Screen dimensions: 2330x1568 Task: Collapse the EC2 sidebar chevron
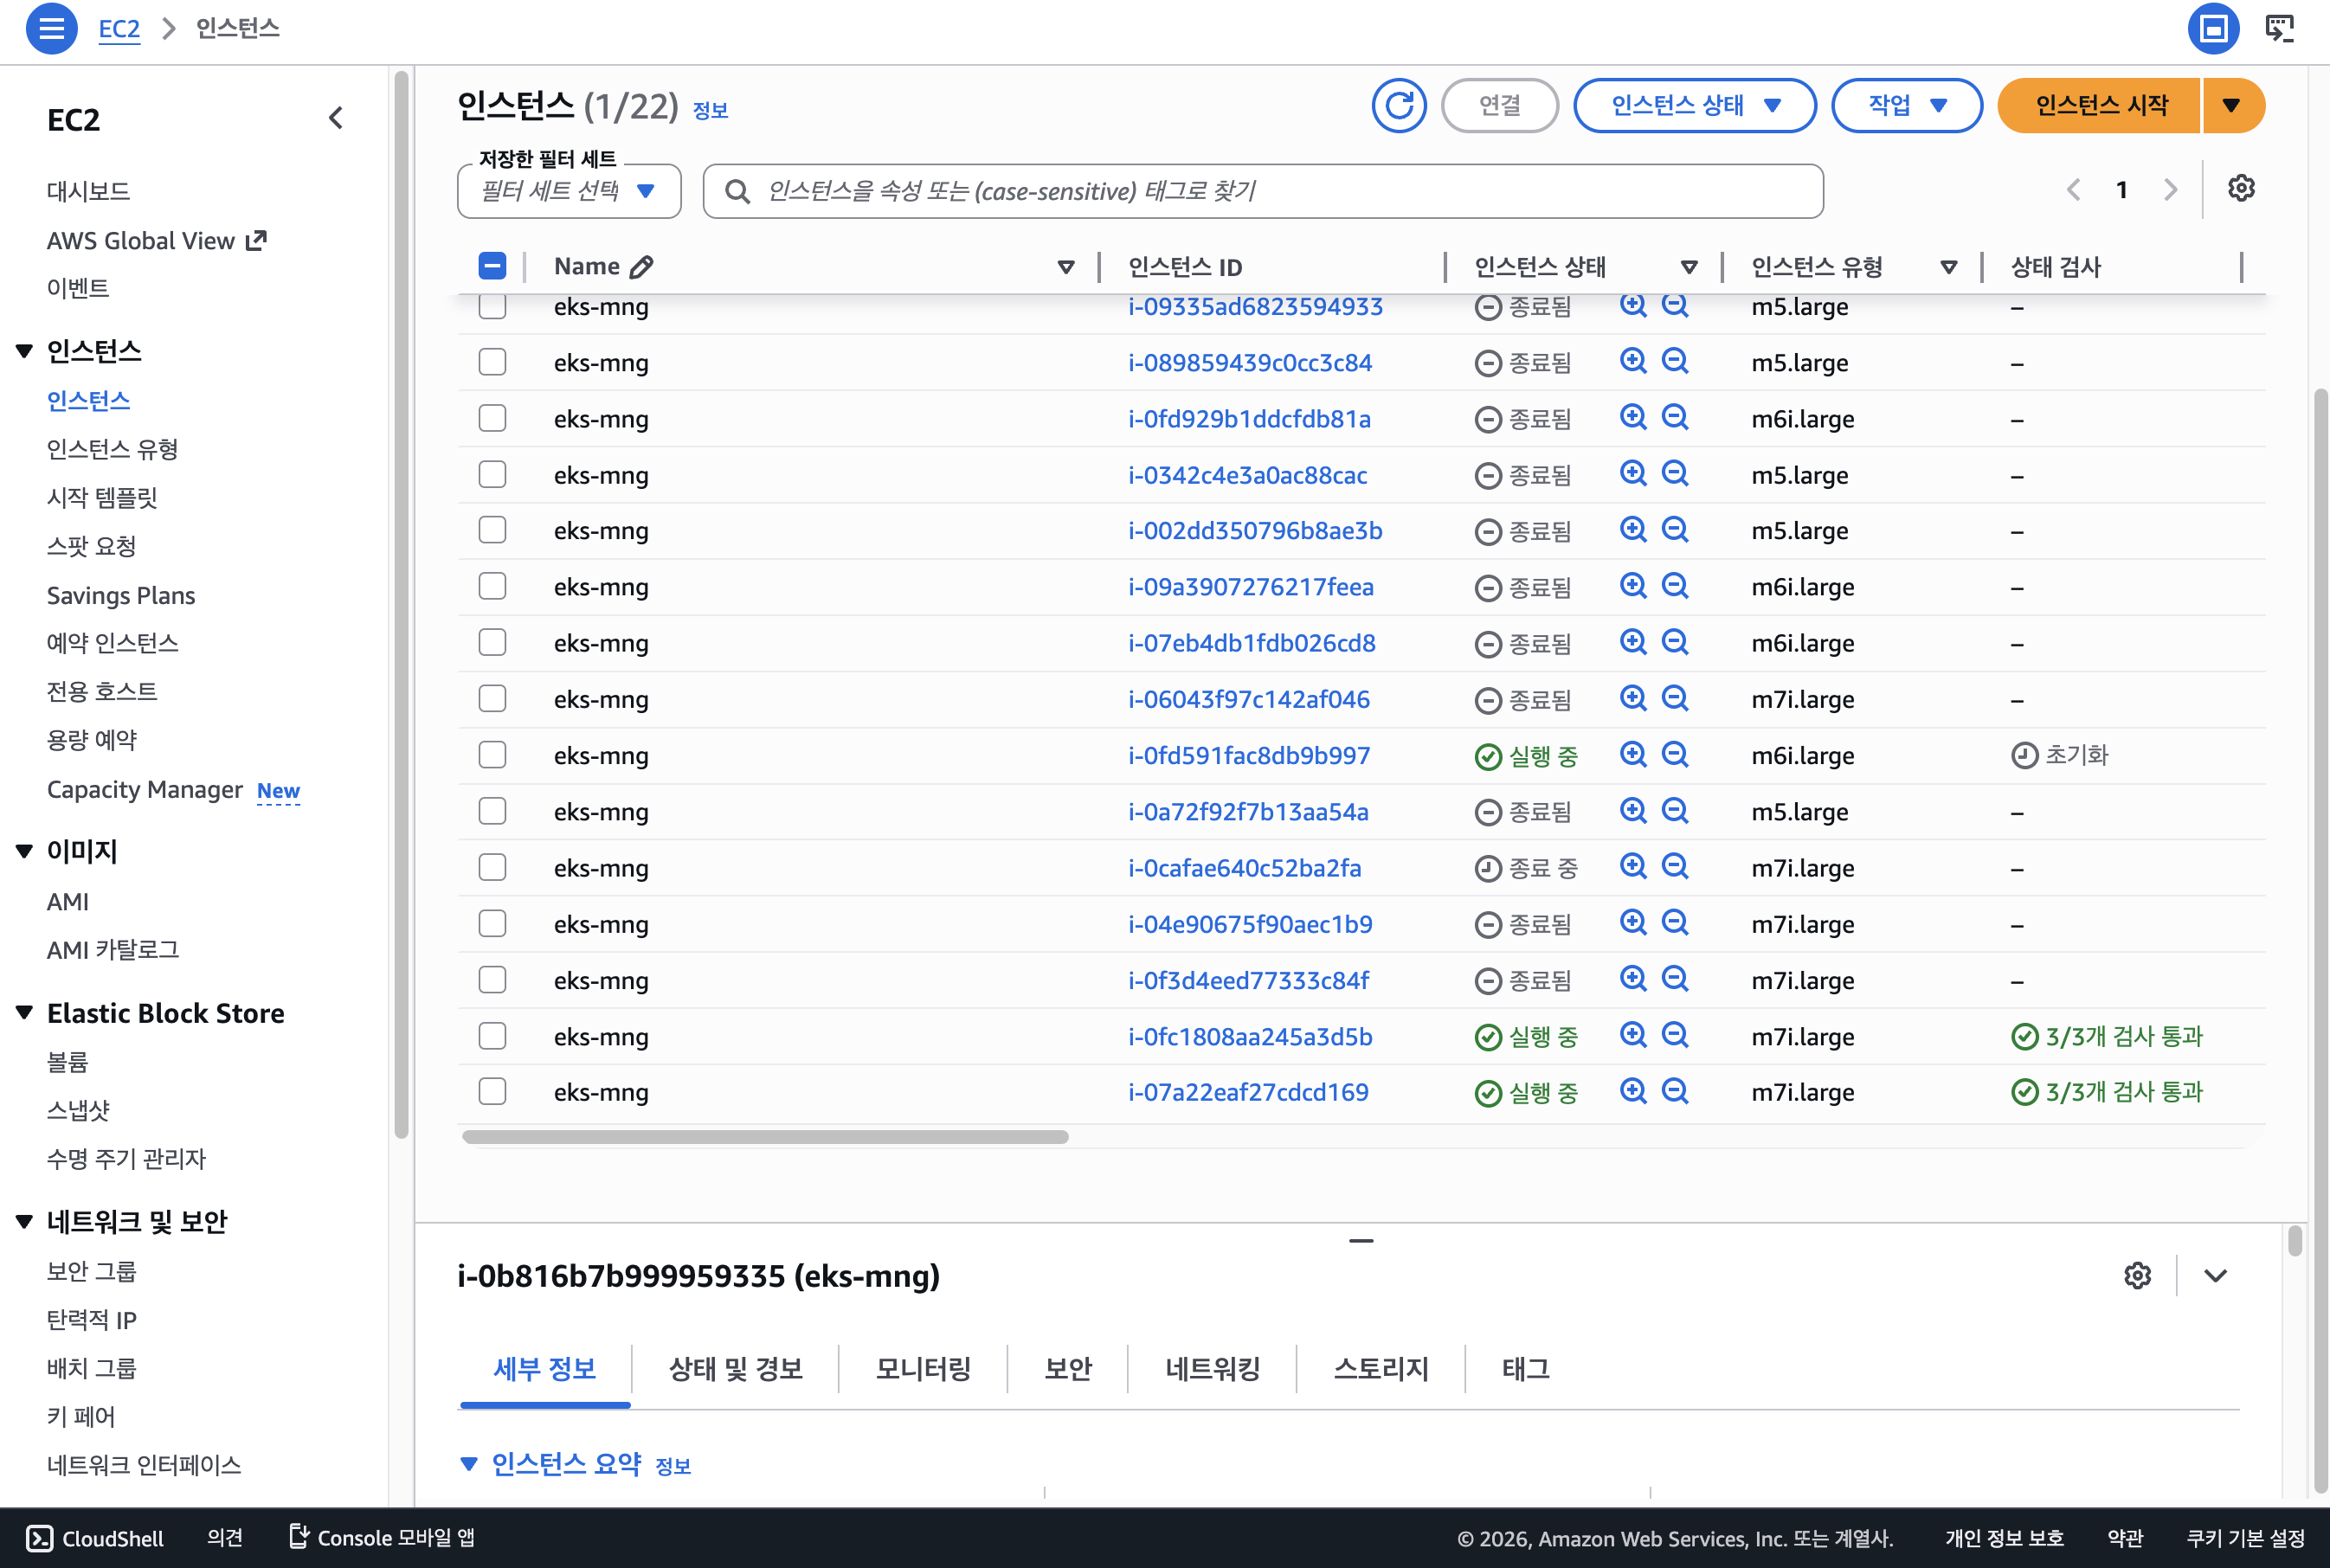click(x=336, y=118)
